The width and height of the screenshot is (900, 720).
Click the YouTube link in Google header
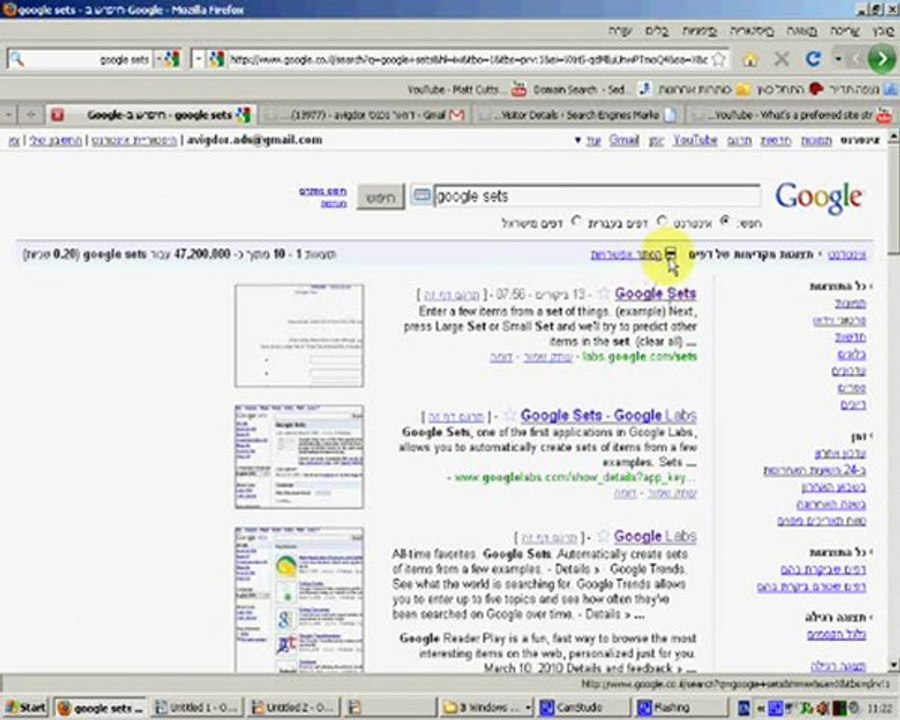(695, 140)
